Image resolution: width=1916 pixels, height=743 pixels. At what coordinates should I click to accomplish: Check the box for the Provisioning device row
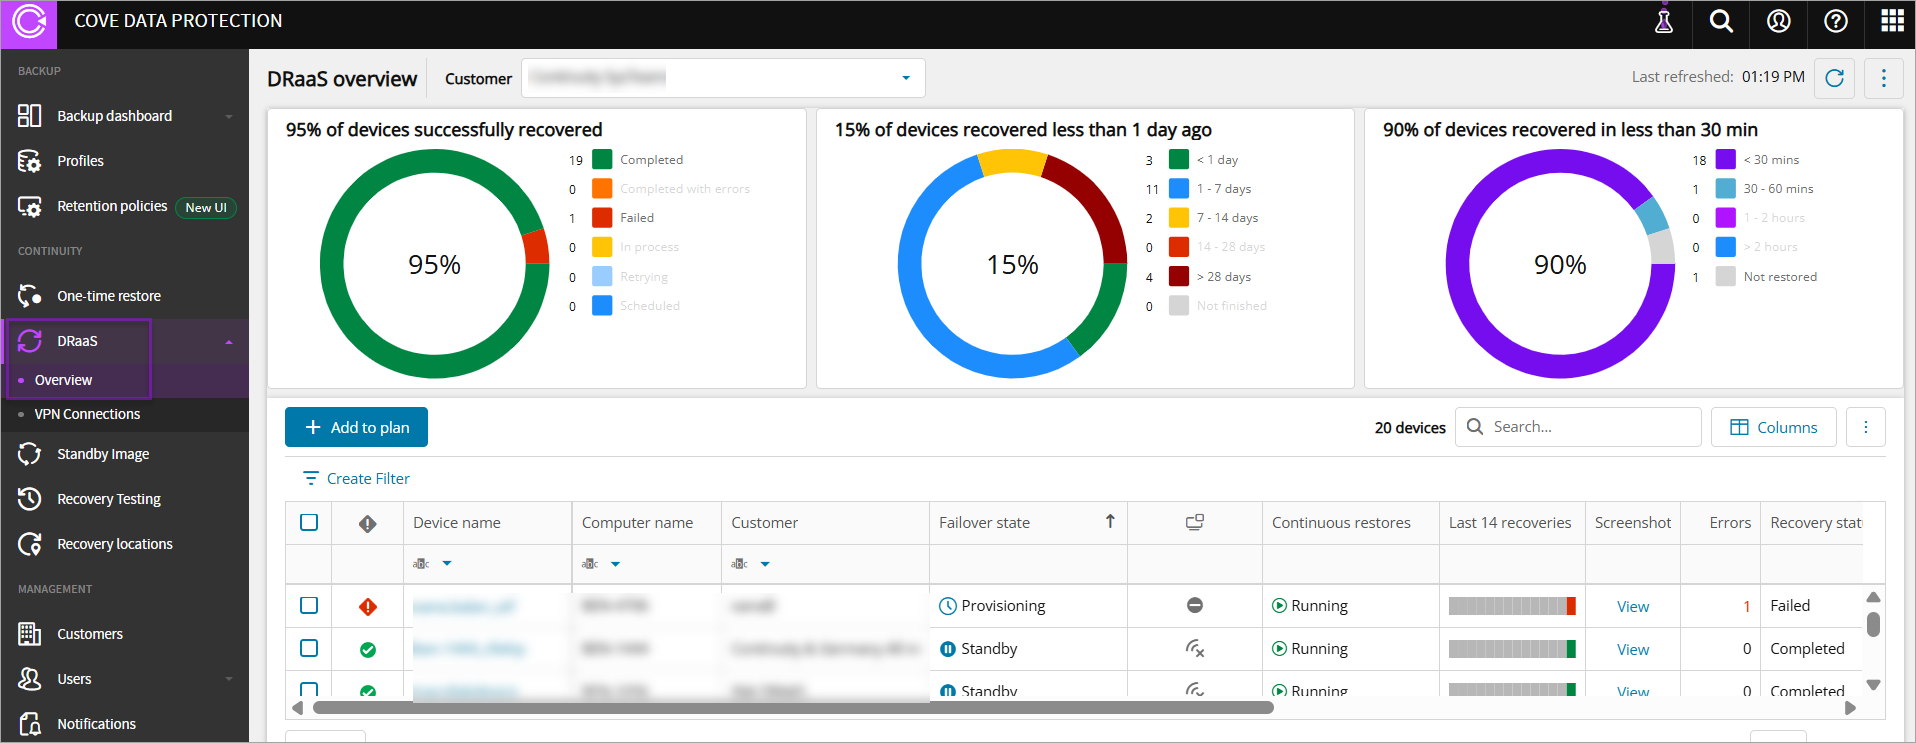click(309, 606)
